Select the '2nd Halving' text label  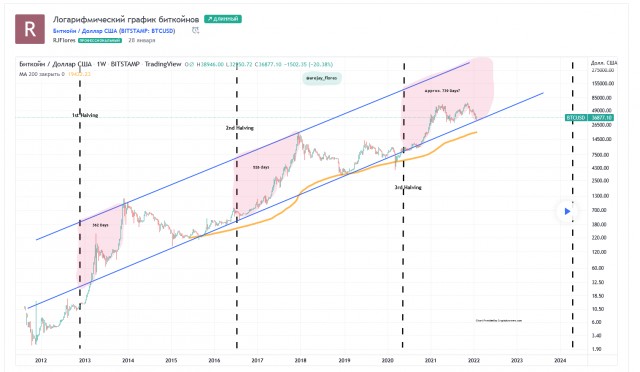pos(240,128)
